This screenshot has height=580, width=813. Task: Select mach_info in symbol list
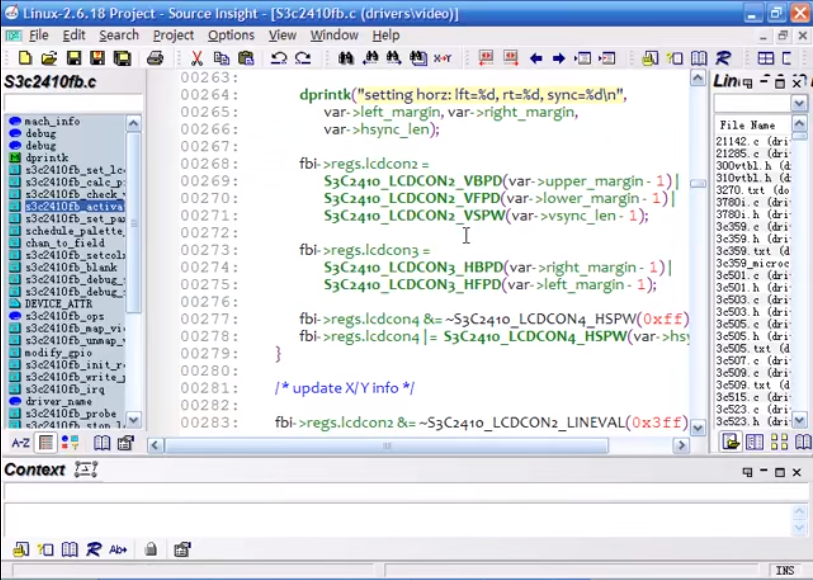point(52,121)
